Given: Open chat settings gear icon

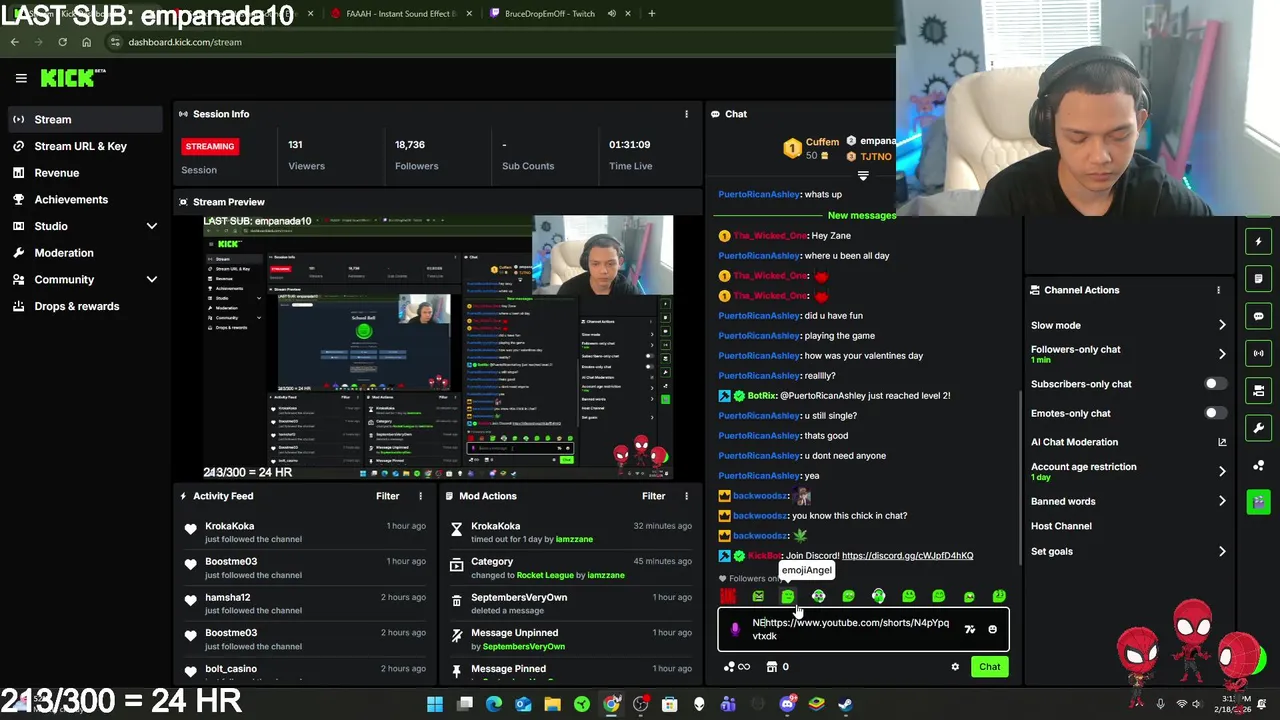Looking at the screenshot, I should pos(955,667).
